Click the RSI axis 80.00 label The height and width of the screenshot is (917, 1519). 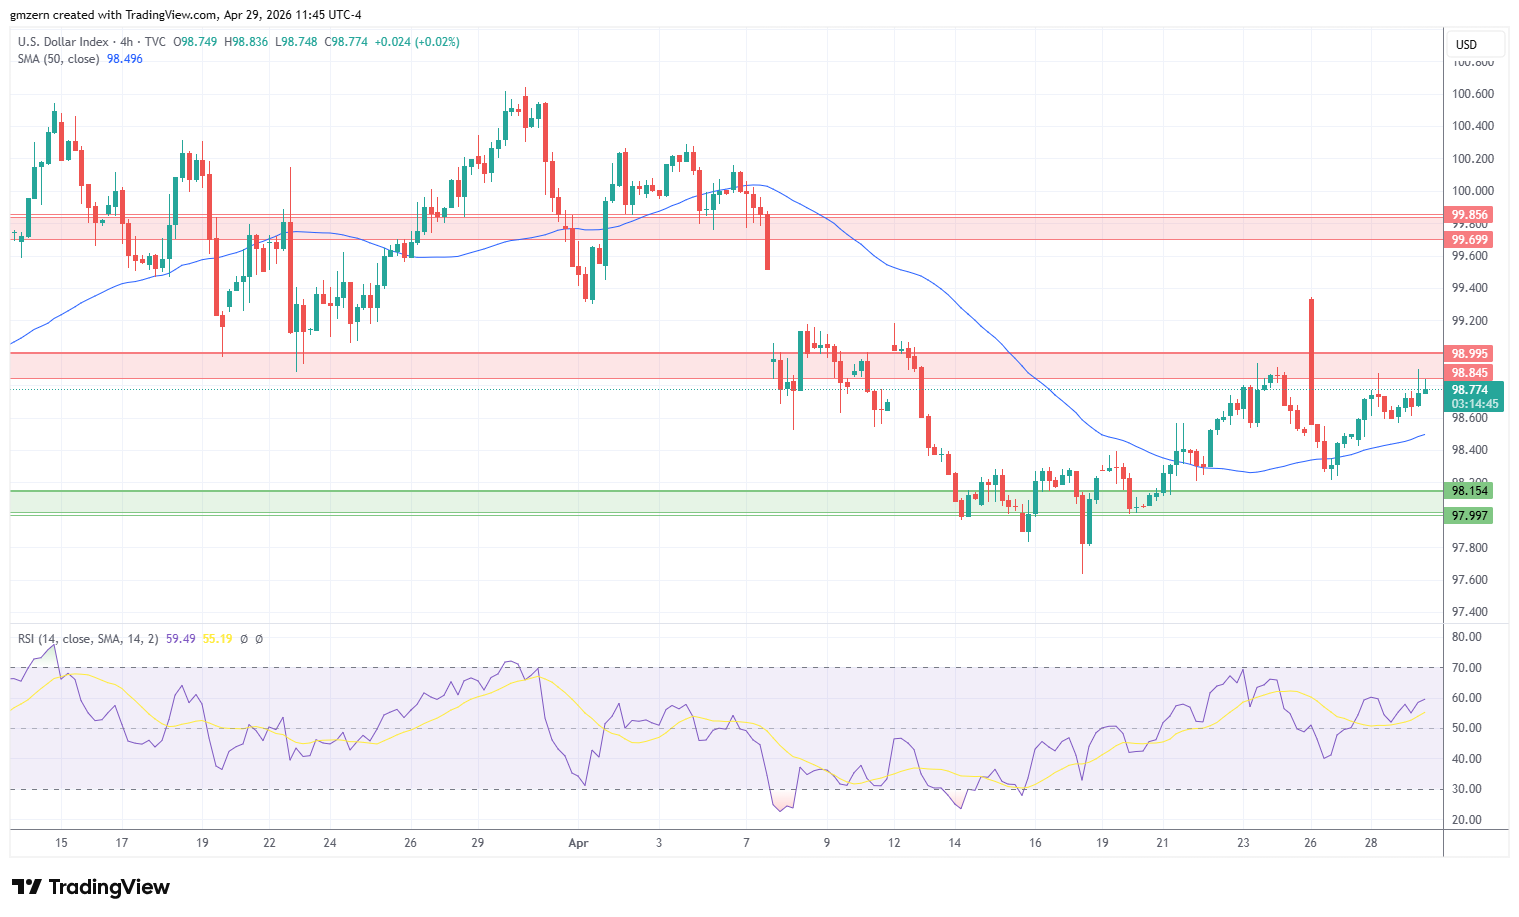pos(1467,637)
